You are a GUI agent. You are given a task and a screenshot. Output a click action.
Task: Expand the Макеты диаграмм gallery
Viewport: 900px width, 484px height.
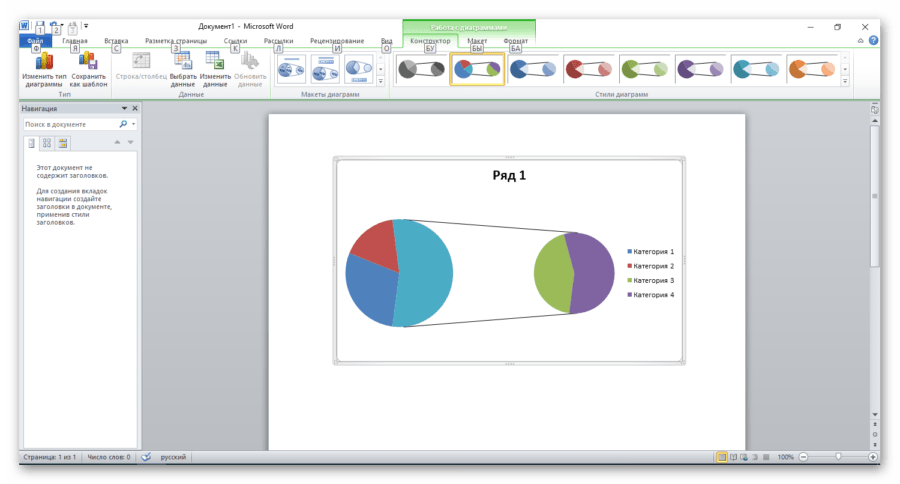[380, 82]
